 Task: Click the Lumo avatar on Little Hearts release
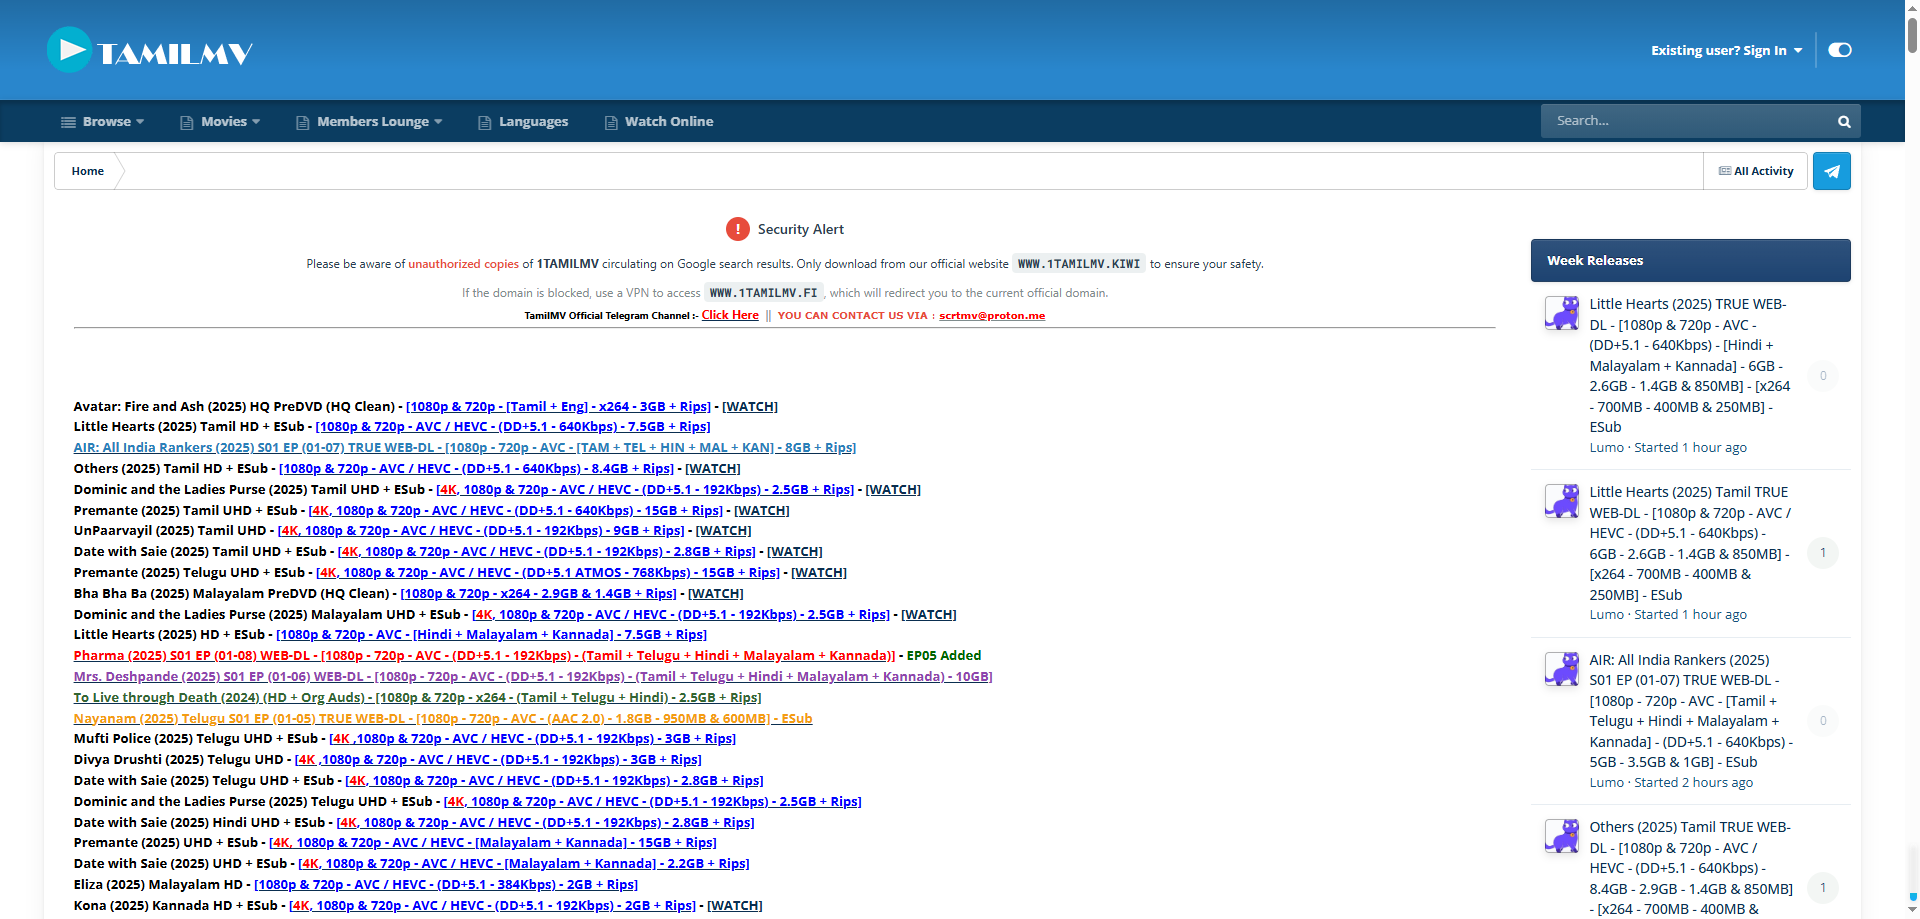[1561, 313]
